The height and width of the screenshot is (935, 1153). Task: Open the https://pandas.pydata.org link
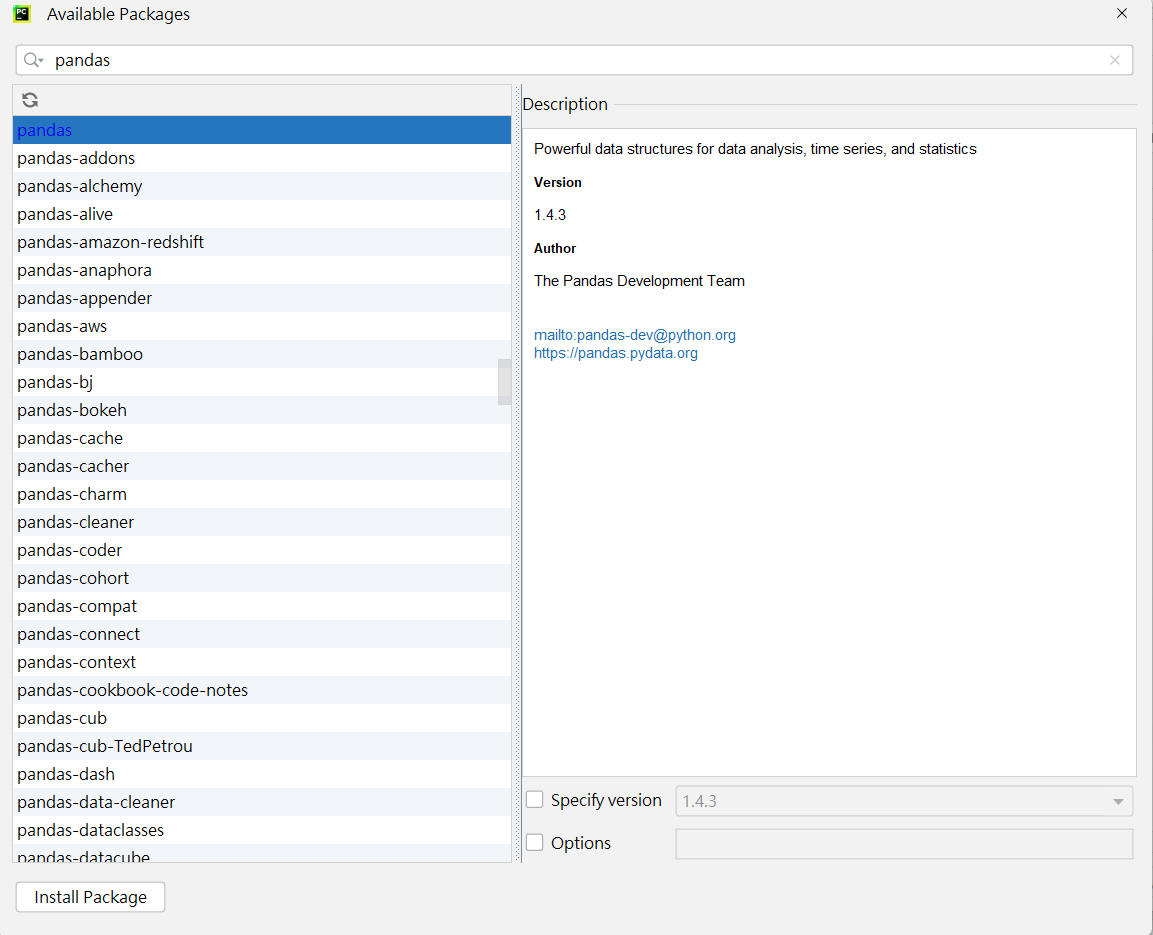tap(615, 353)
